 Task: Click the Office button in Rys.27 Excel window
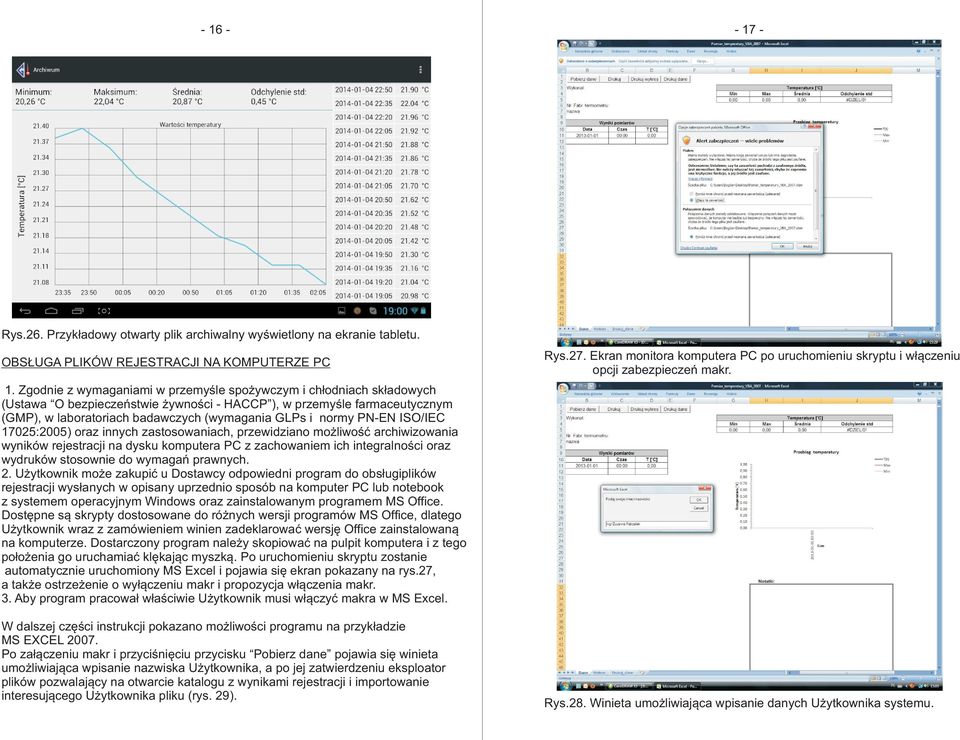563,46
